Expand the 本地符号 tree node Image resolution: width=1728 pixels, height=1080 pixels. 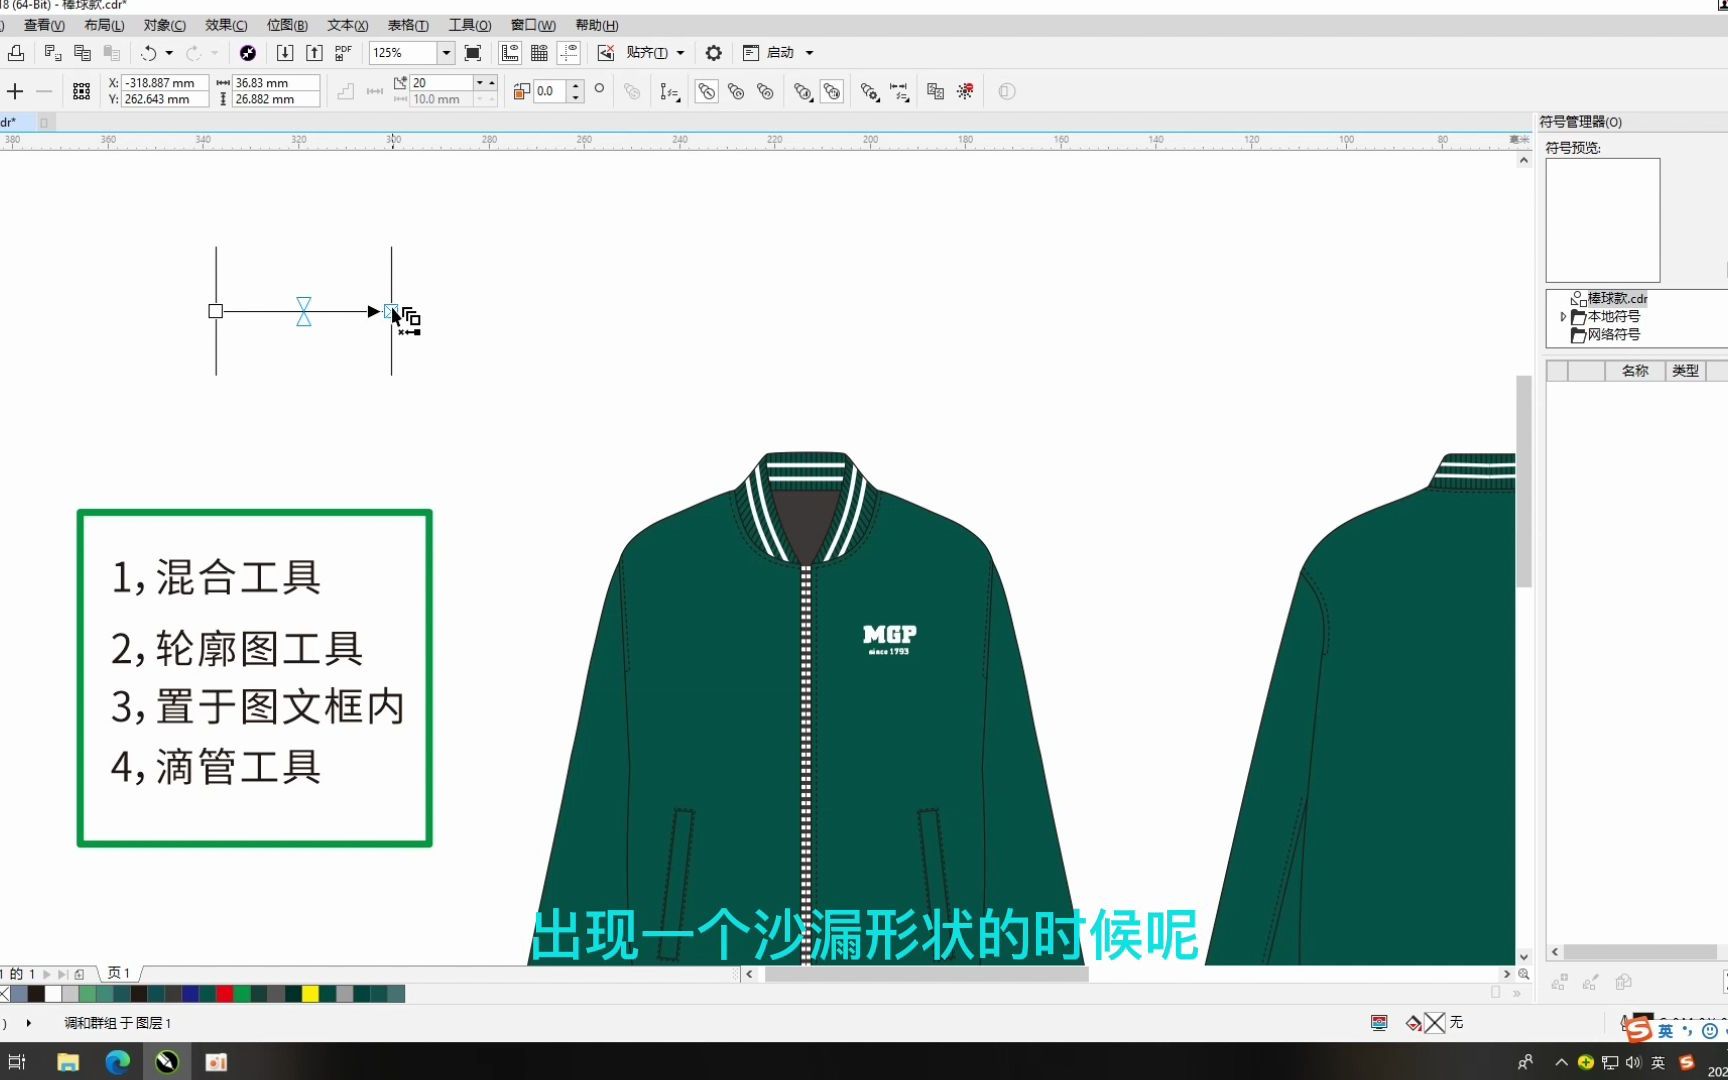(1563, 316)
